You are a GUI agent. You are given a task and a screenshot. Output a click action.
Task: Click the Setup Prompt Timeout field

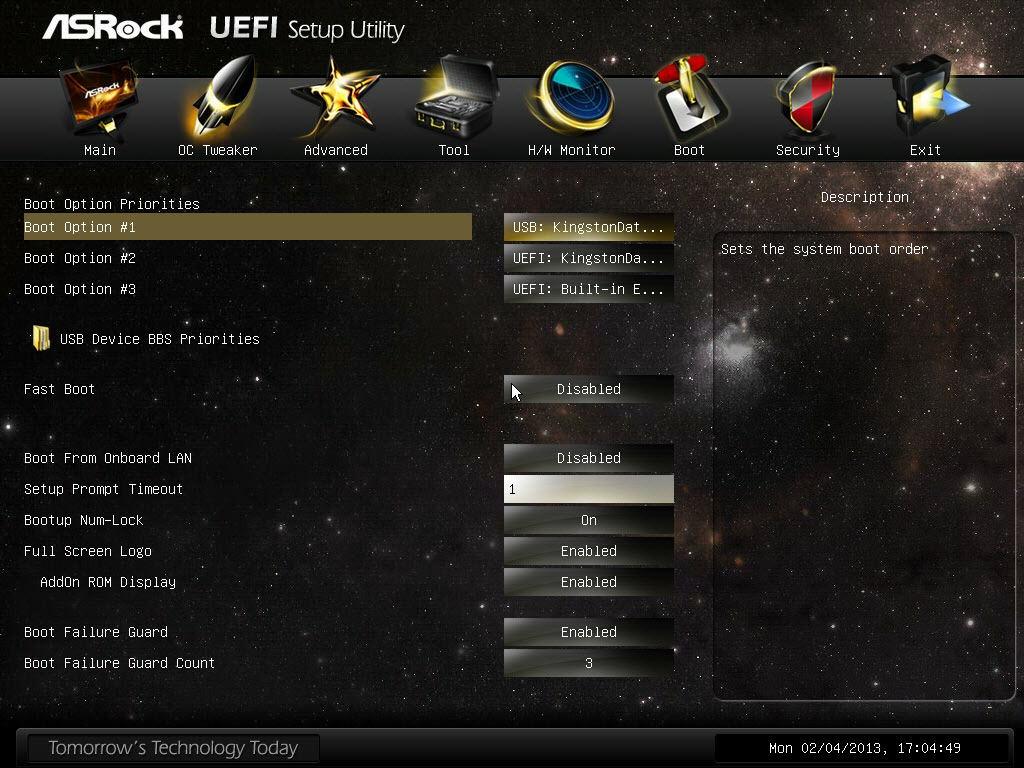[588, 489]
